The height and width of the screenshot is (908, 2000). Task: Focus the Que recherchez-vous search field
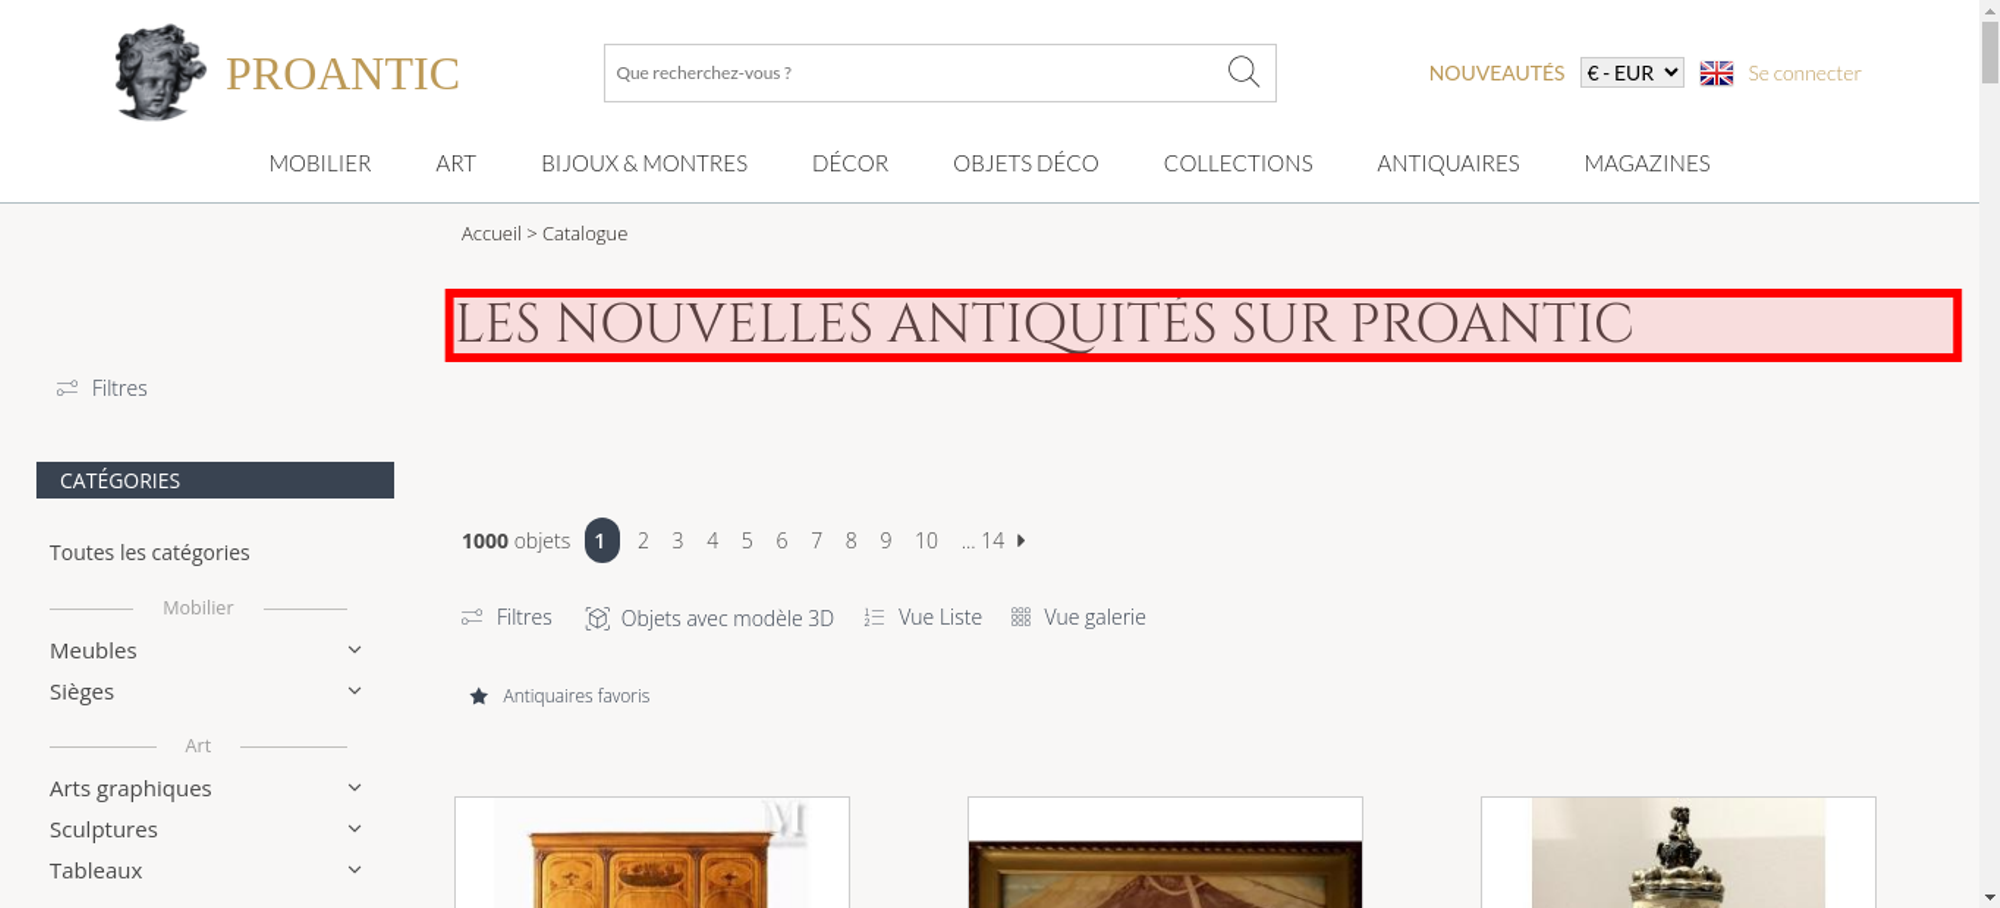[915, 73]
